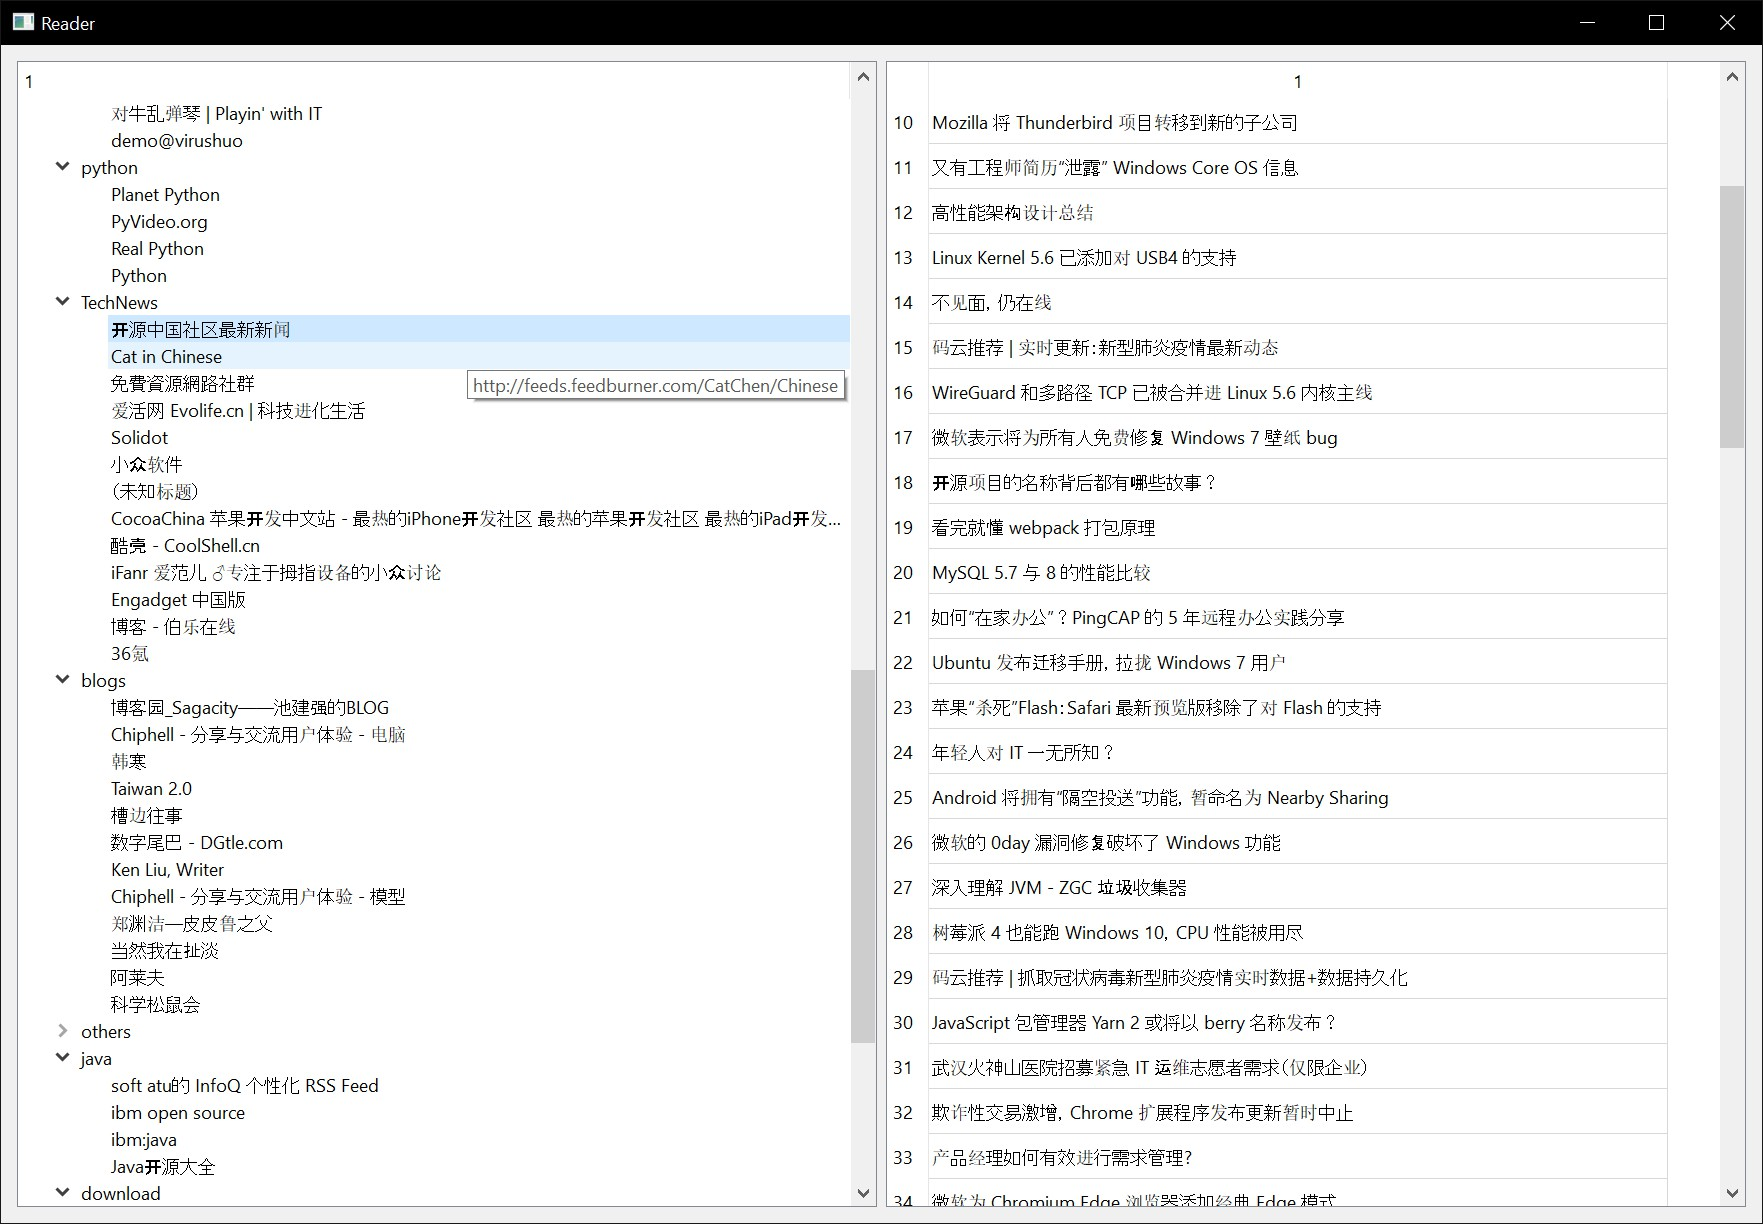The image size is (1763, 1224).
Task: Click the Reader application icon in title bar
Action: [22, 21]
